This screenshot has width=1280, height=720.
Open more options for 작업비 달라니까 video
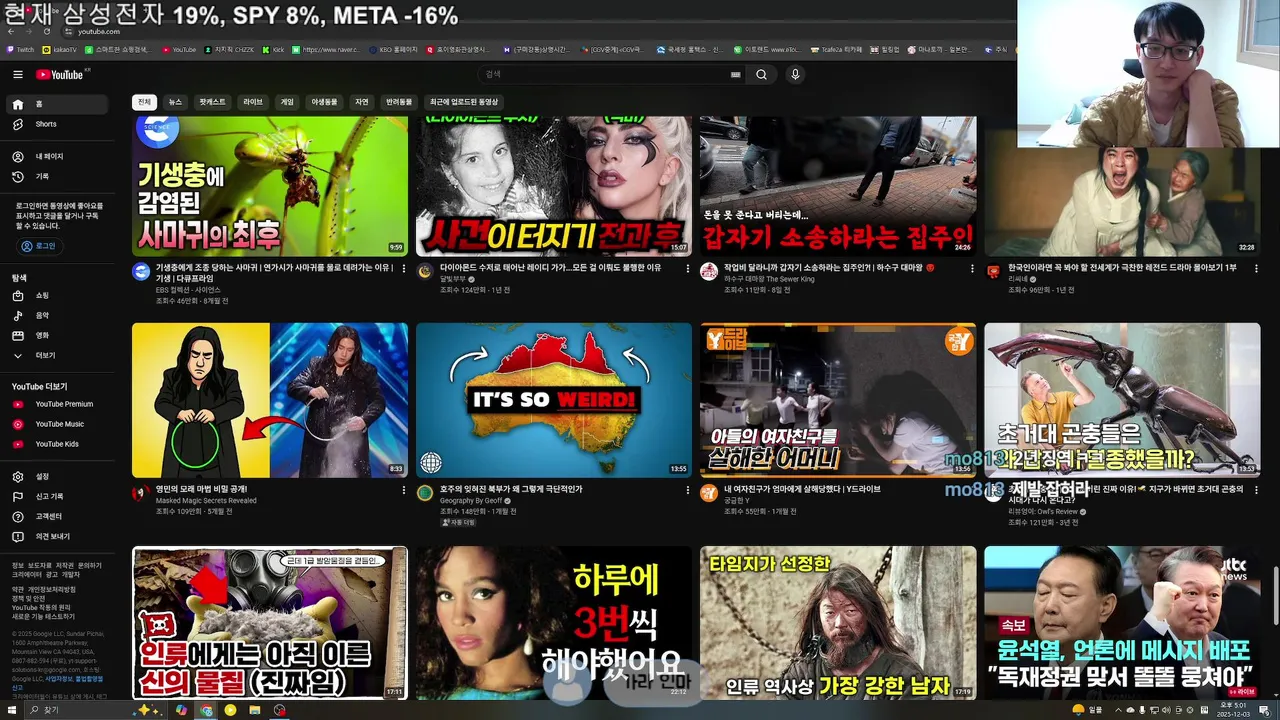(972, 269)
